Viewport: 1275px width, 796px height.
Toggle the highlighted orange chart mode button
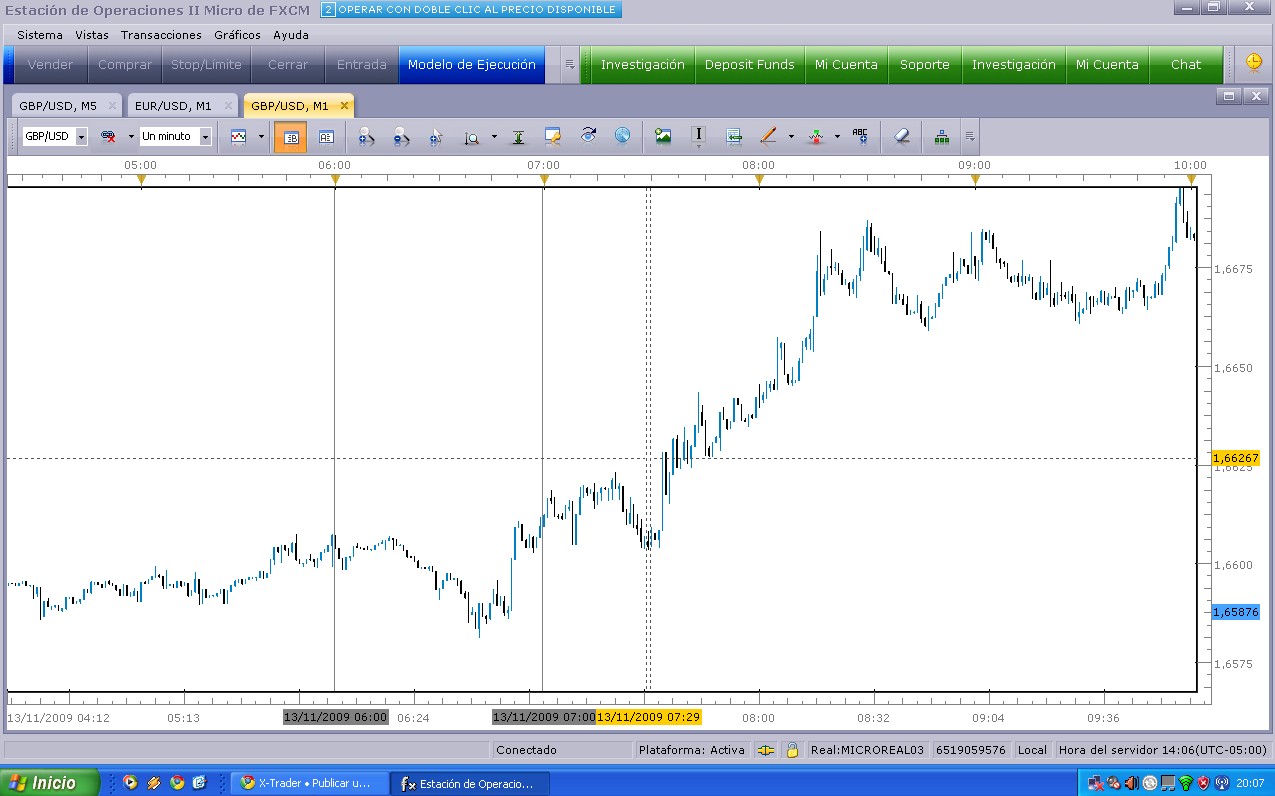pos(291,137)
